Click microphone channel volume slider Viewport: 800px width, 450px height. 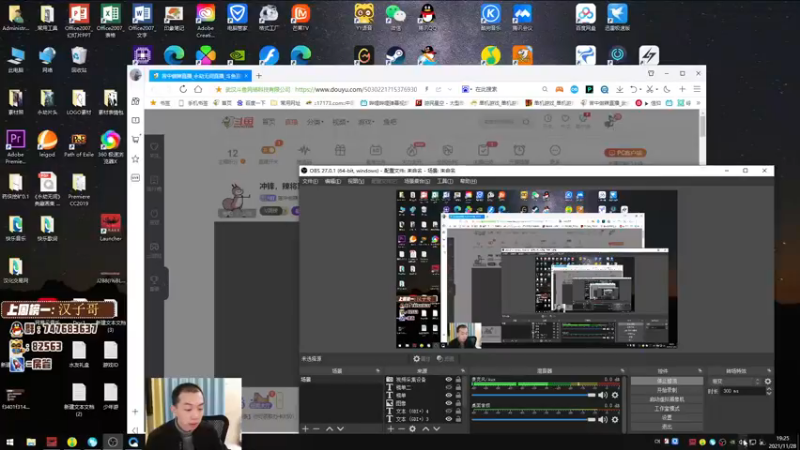pyautogui.click(x=533, y=395)
